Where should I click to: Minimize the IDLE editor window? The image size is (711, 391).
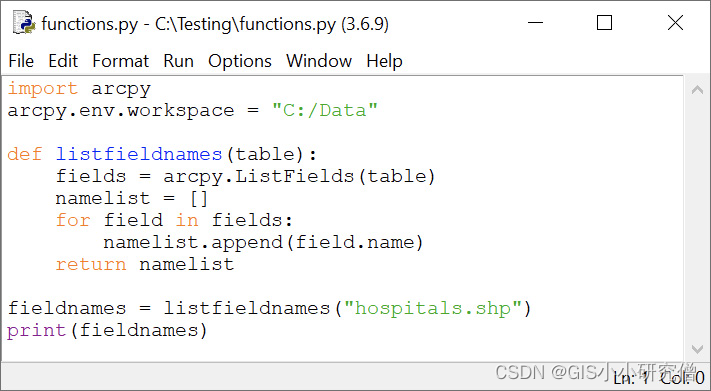[x=535, y=23]
